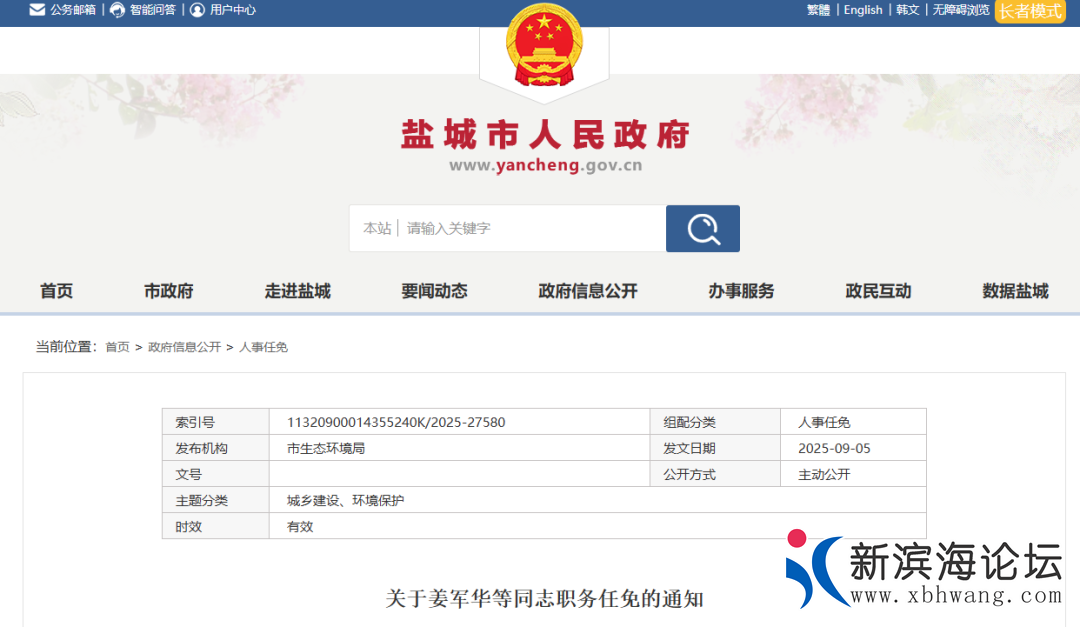Open 无障碍浏览 accessibility browsing

tap(960, 10)
